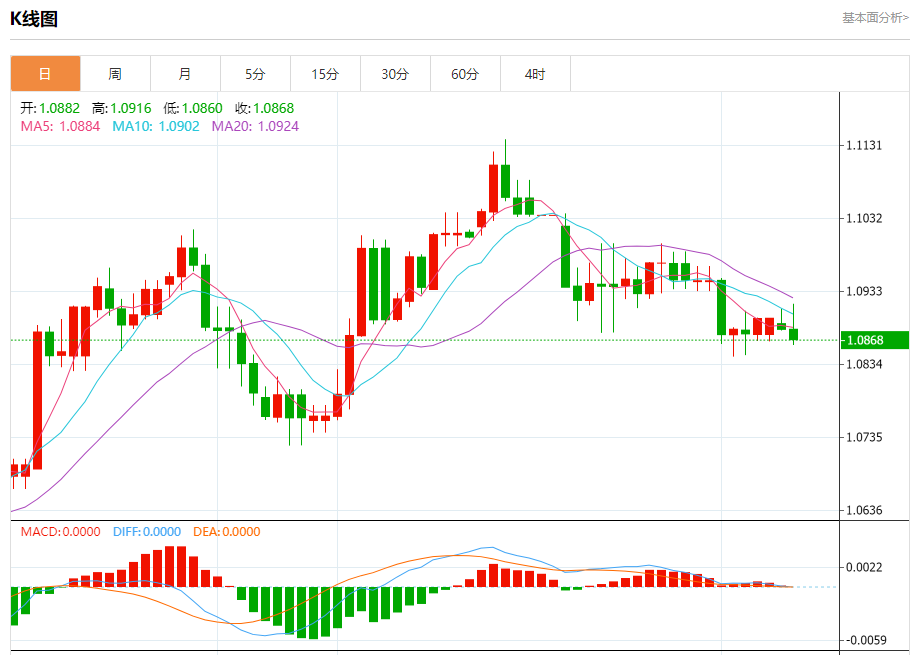Choose the 15分 timeframe tab
The height and width of the screenshot is (655, 917).
tap(325, 74)
